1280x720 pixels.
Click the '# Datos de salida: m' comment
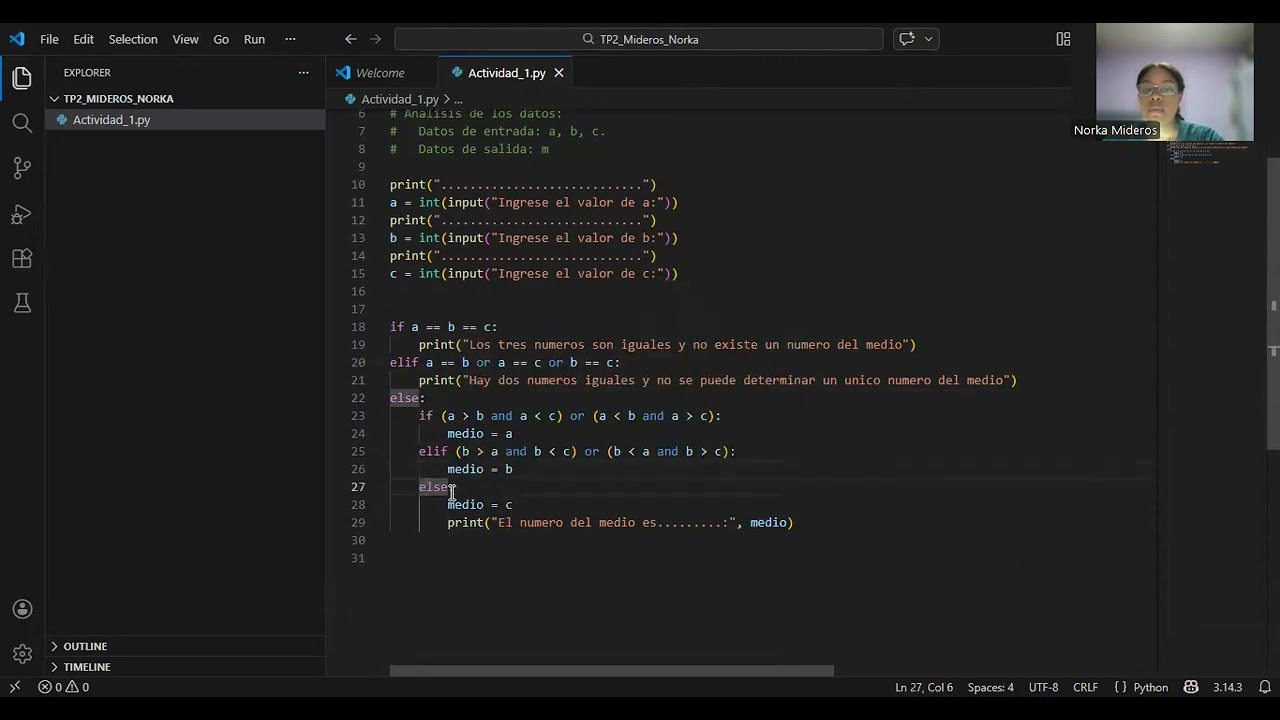(469, 149)
